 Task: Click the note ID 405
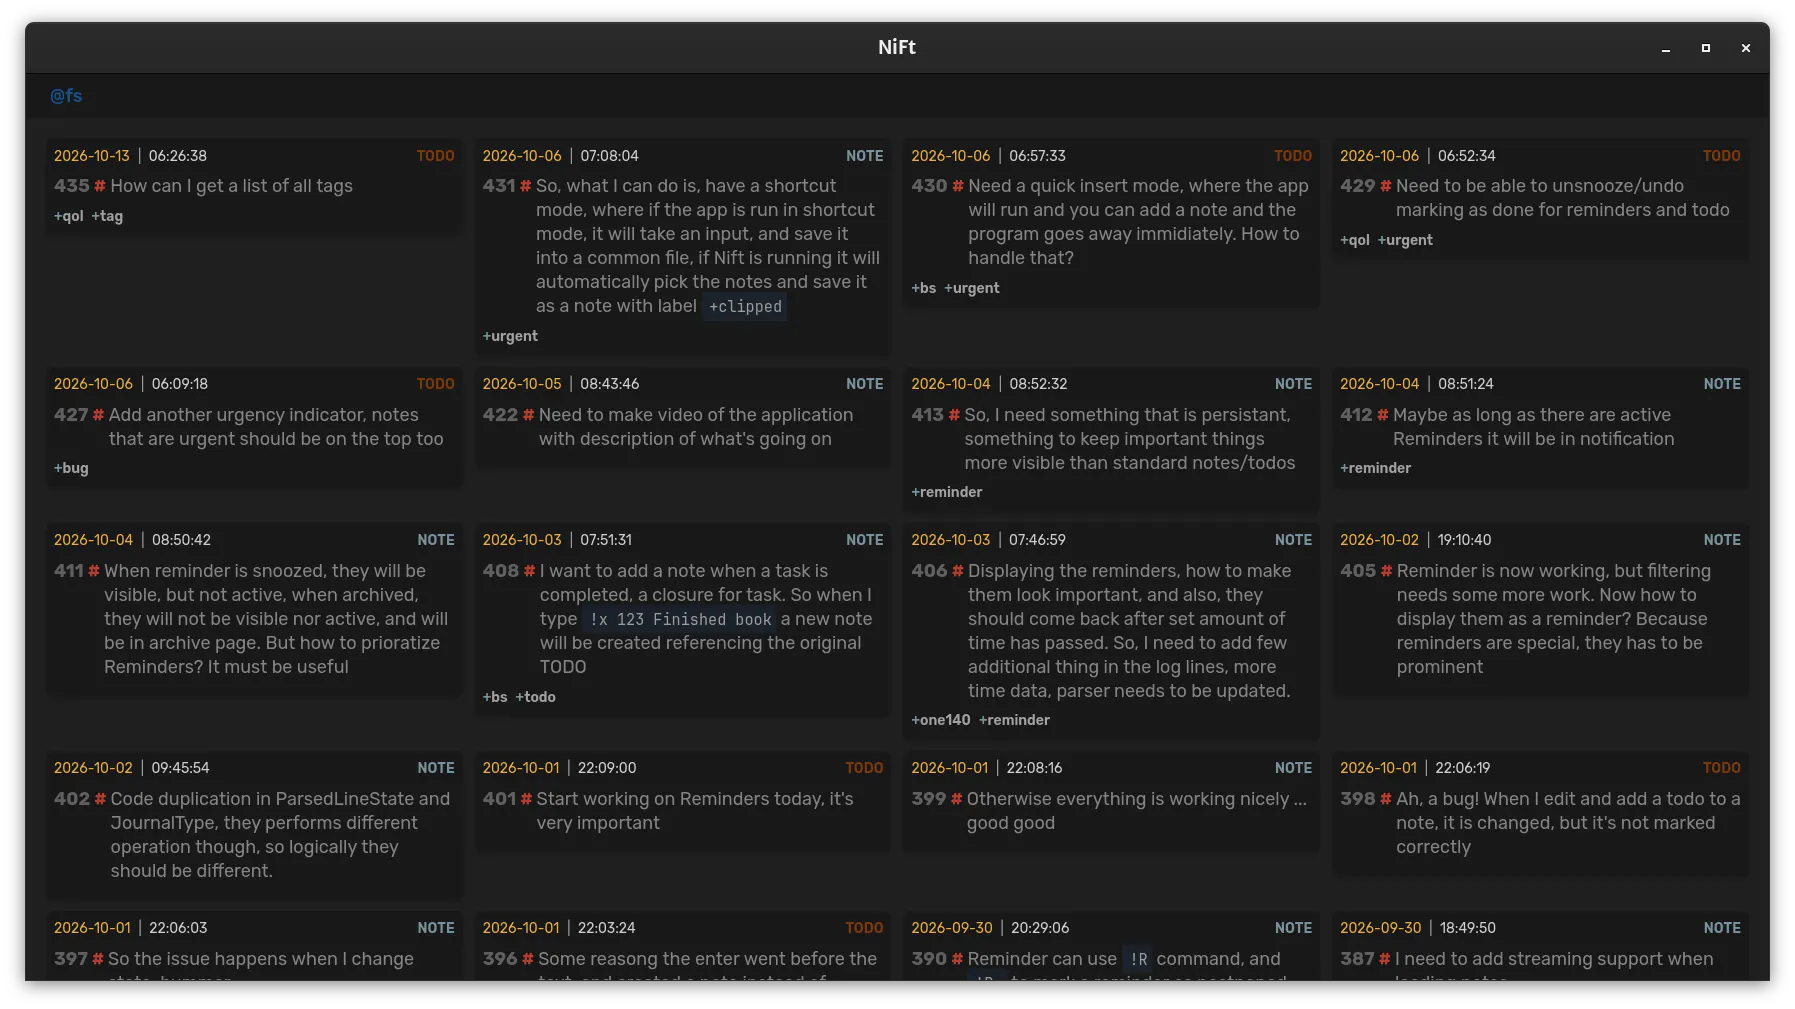coord(1358,571)
